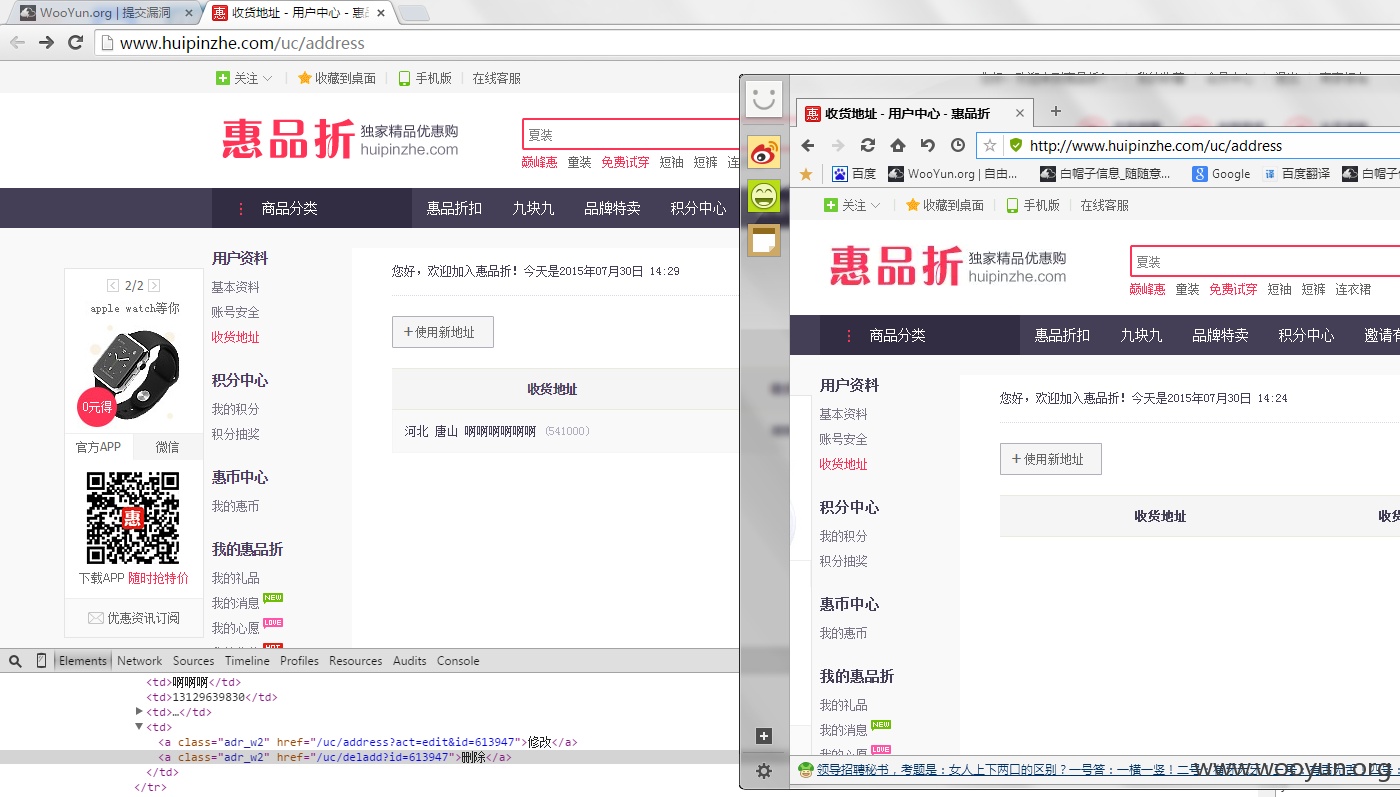Expand the collapsed <td>…</td> node in DevTools
1400x797 pixels.
tap(139, 712)
